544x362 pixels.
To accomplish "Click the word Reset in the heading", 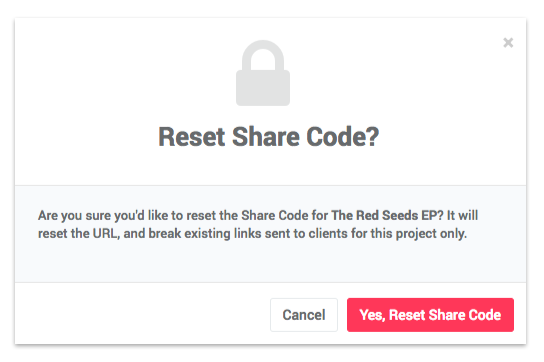I will (192, 137).
